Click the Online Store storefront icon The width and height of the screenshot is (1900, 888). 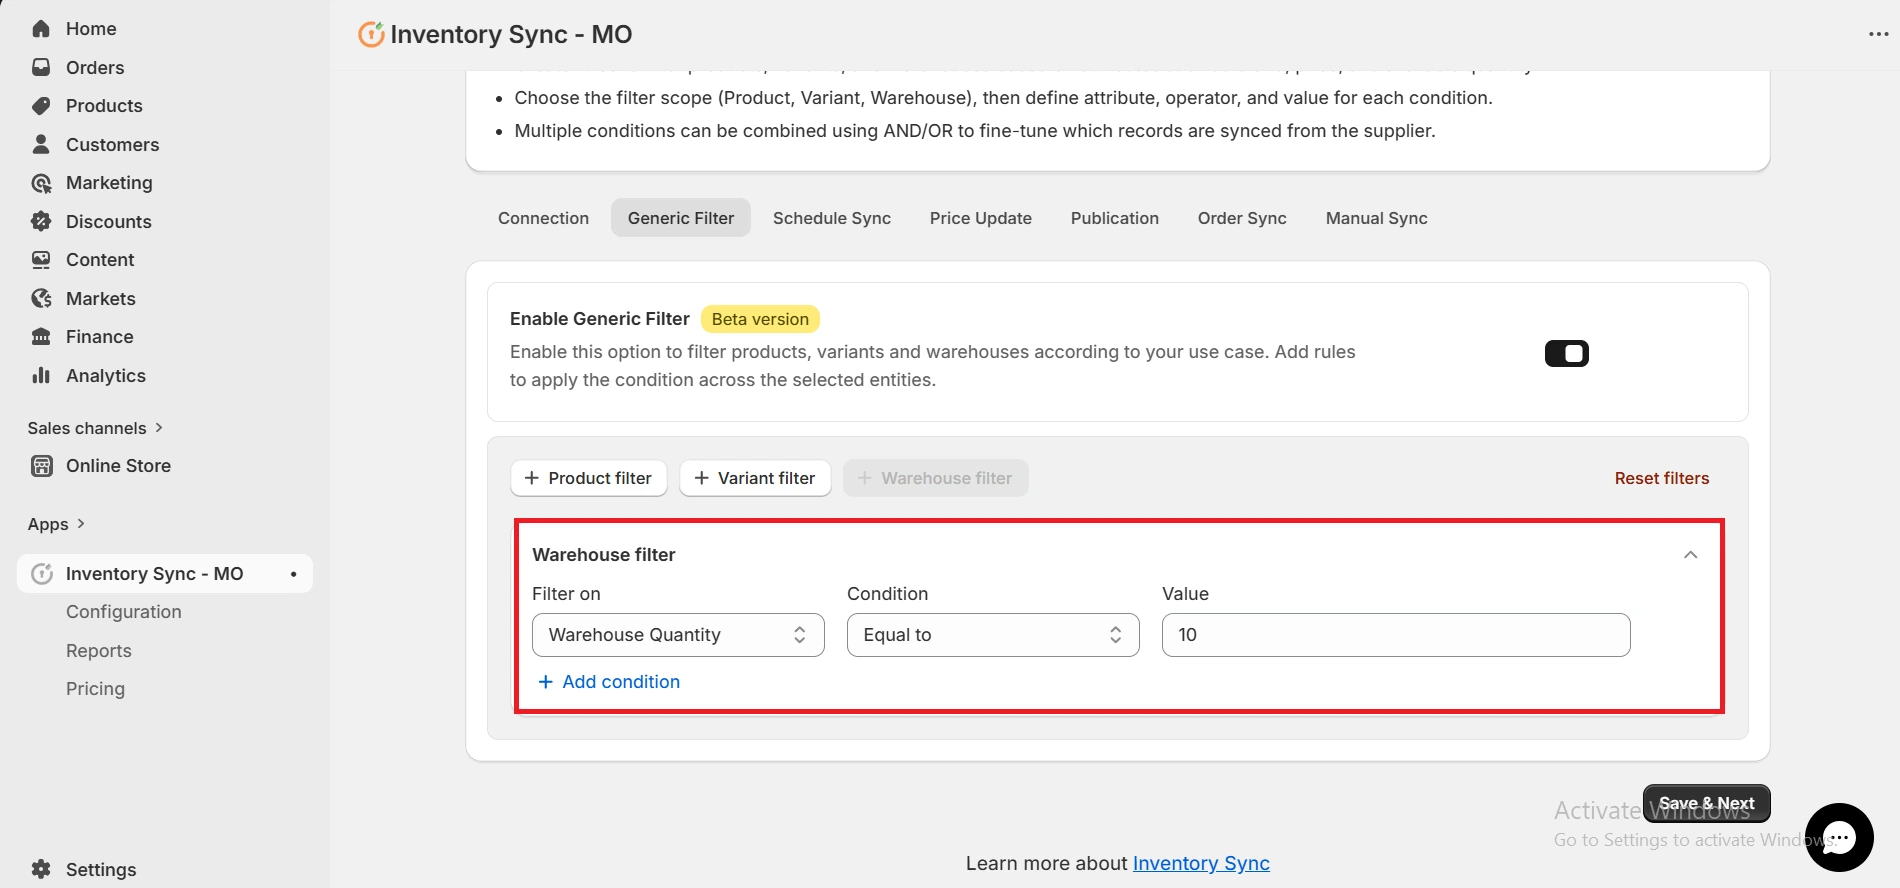pos(41,466)
